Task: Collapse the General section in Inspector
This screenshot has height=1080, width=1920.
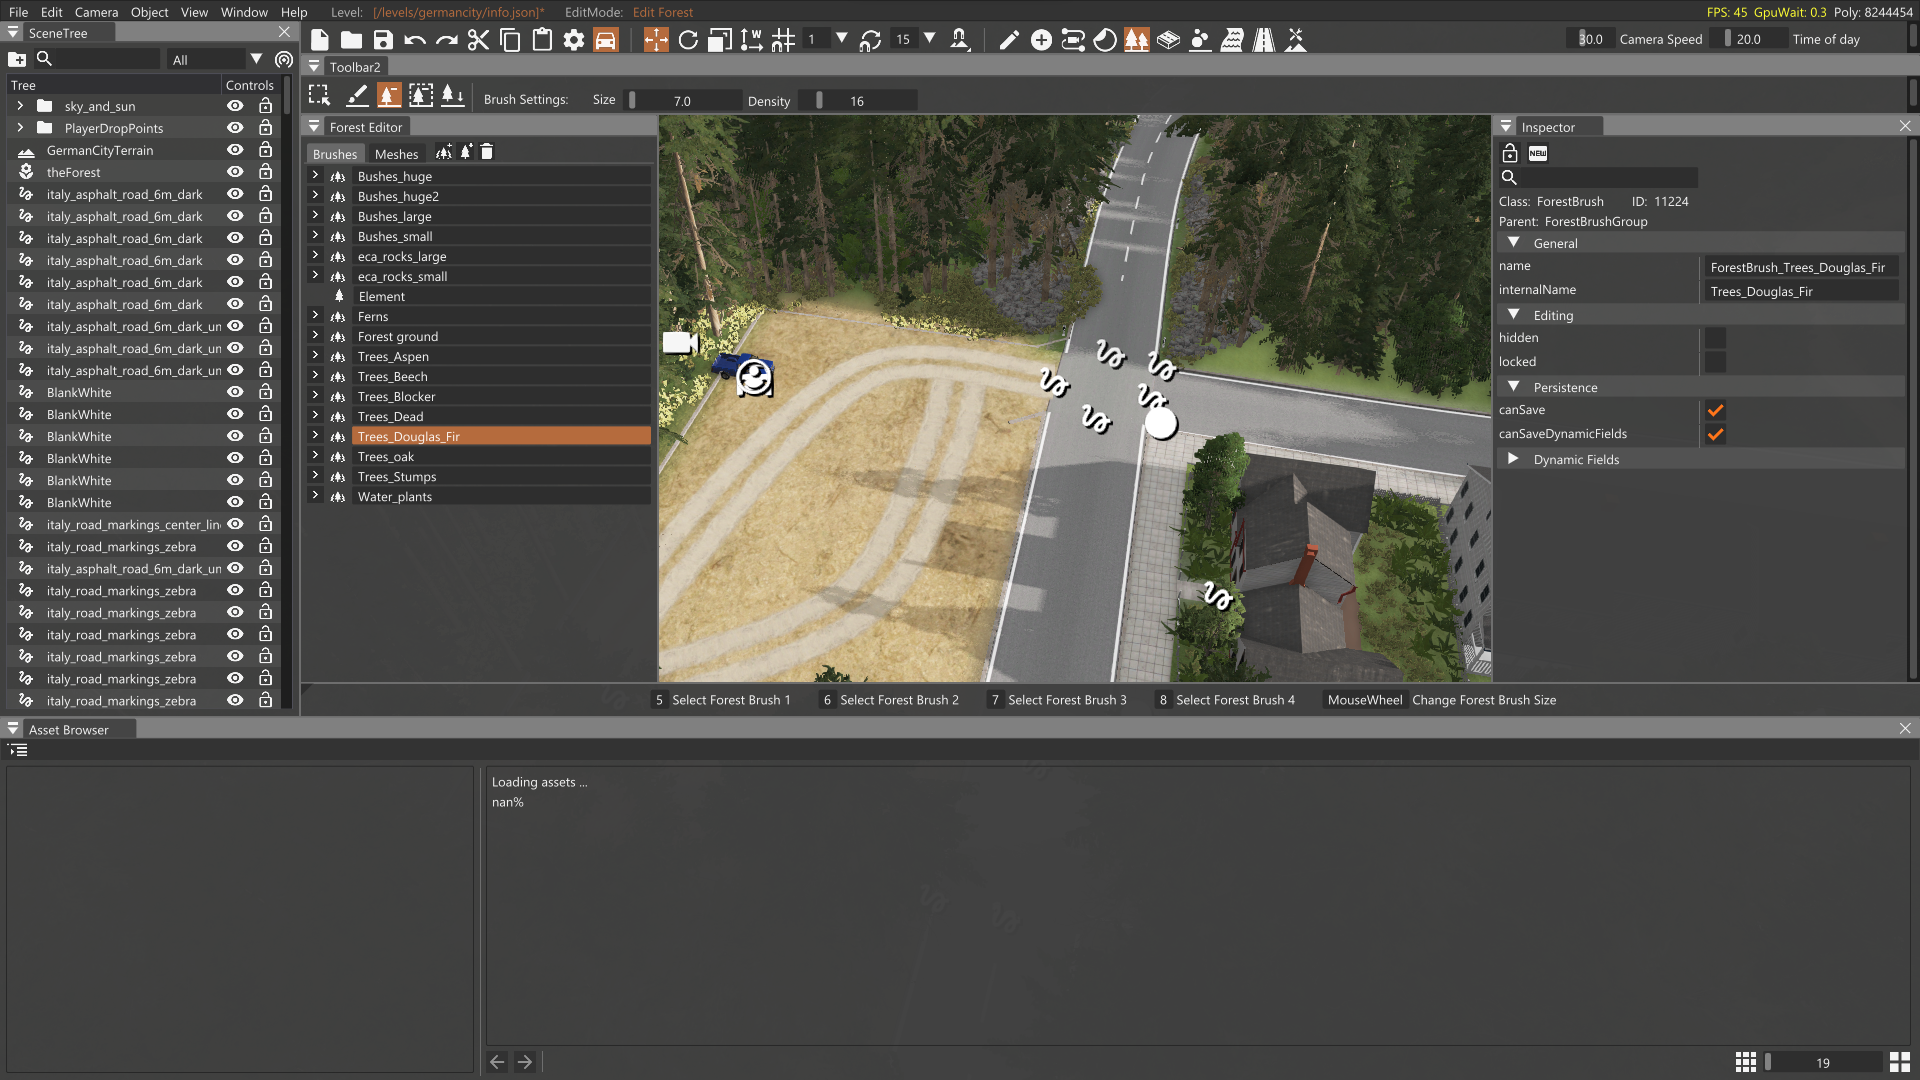Action: pos(1513,243)
